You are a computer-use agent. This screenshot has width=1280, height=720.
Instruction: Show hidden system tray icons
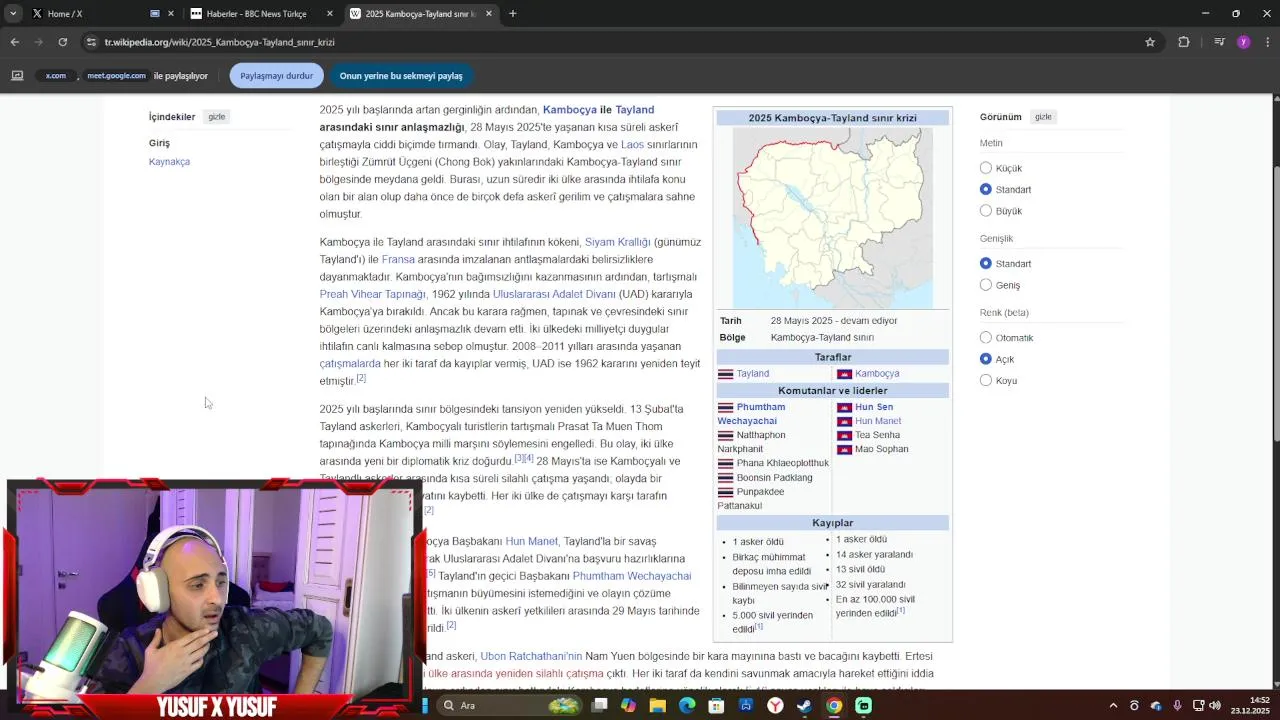pos(1113,706)
